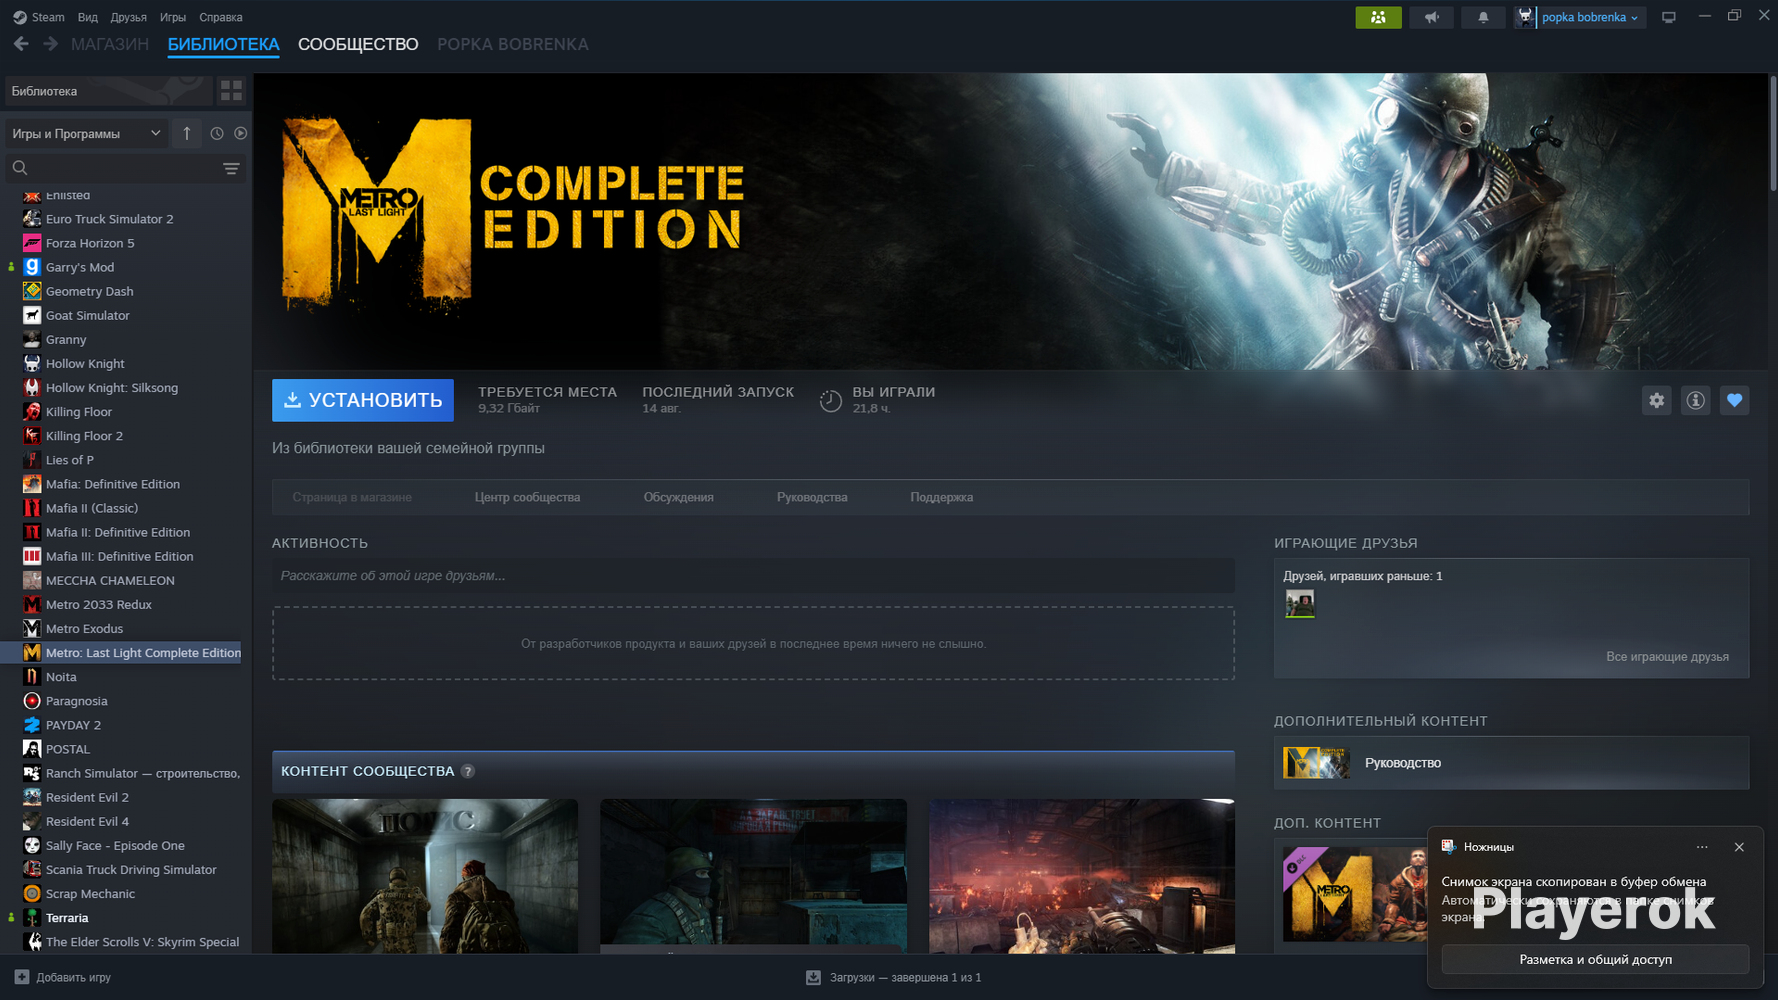Screen dimensions: 1778x1000
Task: Click the Add game plus icon
Action: (22, 977)
